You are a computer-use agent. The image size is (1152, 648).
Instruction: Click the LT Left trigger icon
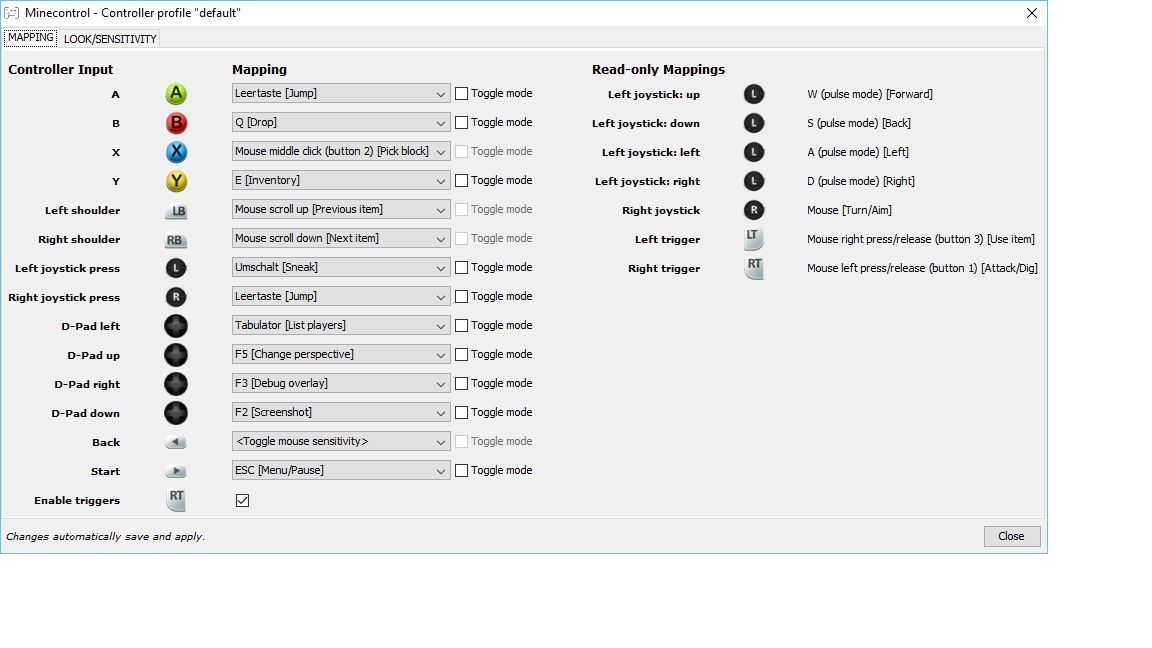(x=754, y=239)
